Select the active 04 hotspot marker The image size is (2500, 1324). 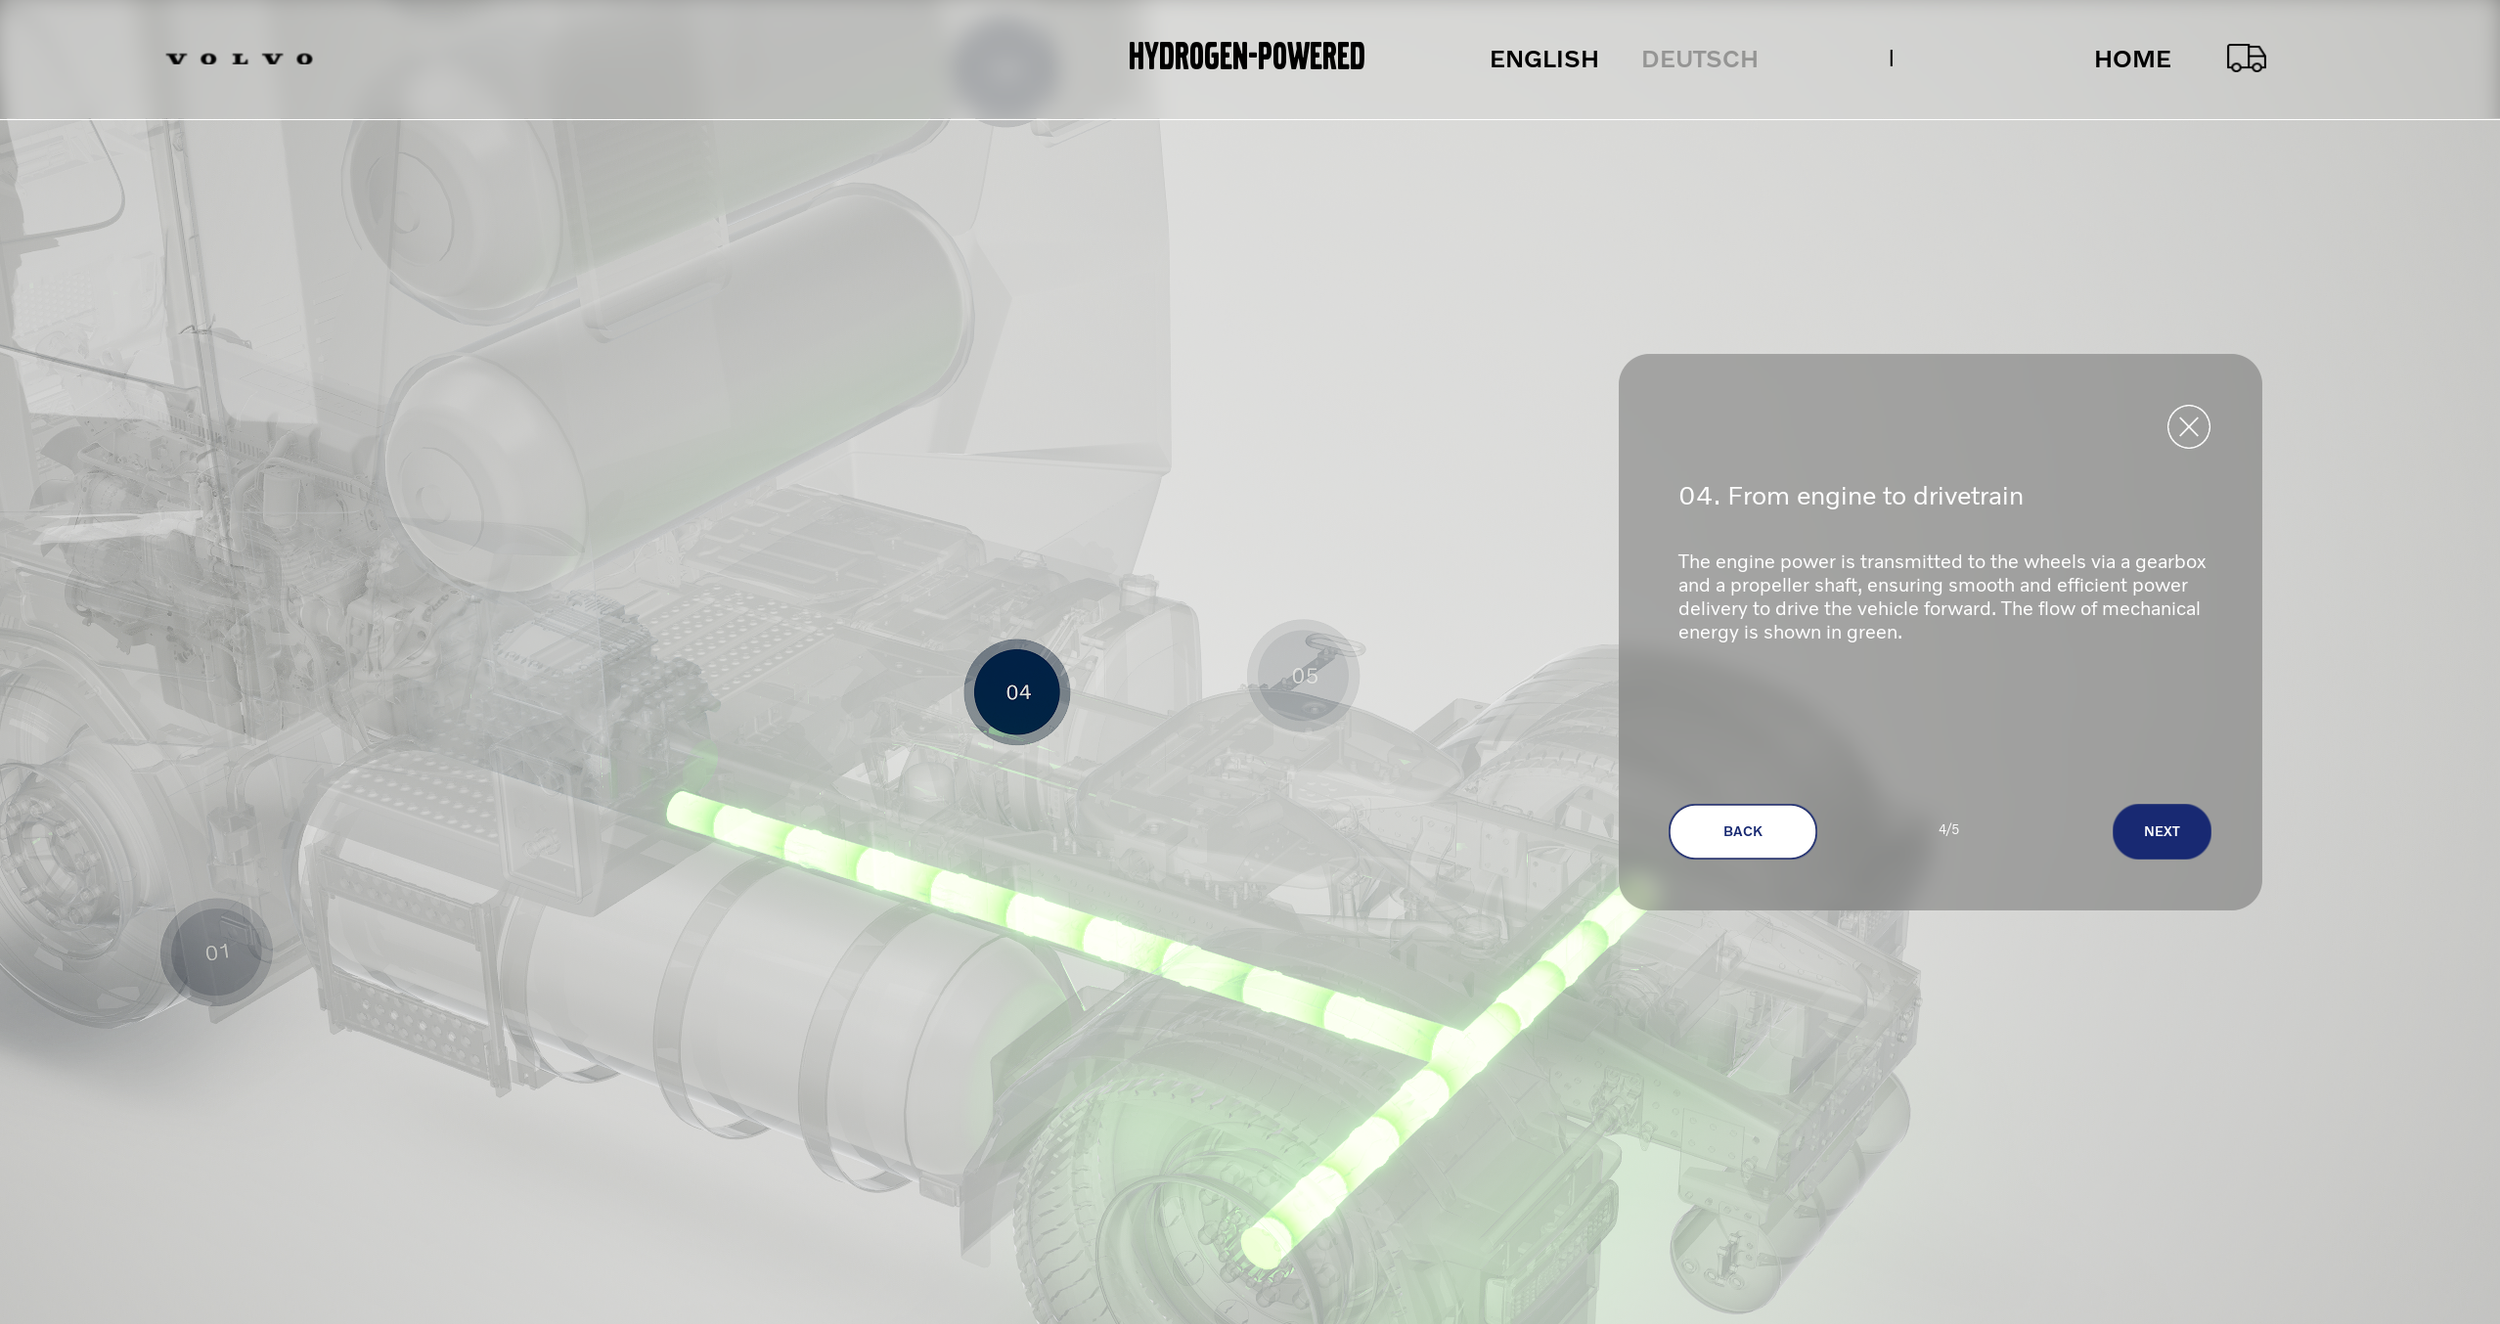coord(1017,692)
